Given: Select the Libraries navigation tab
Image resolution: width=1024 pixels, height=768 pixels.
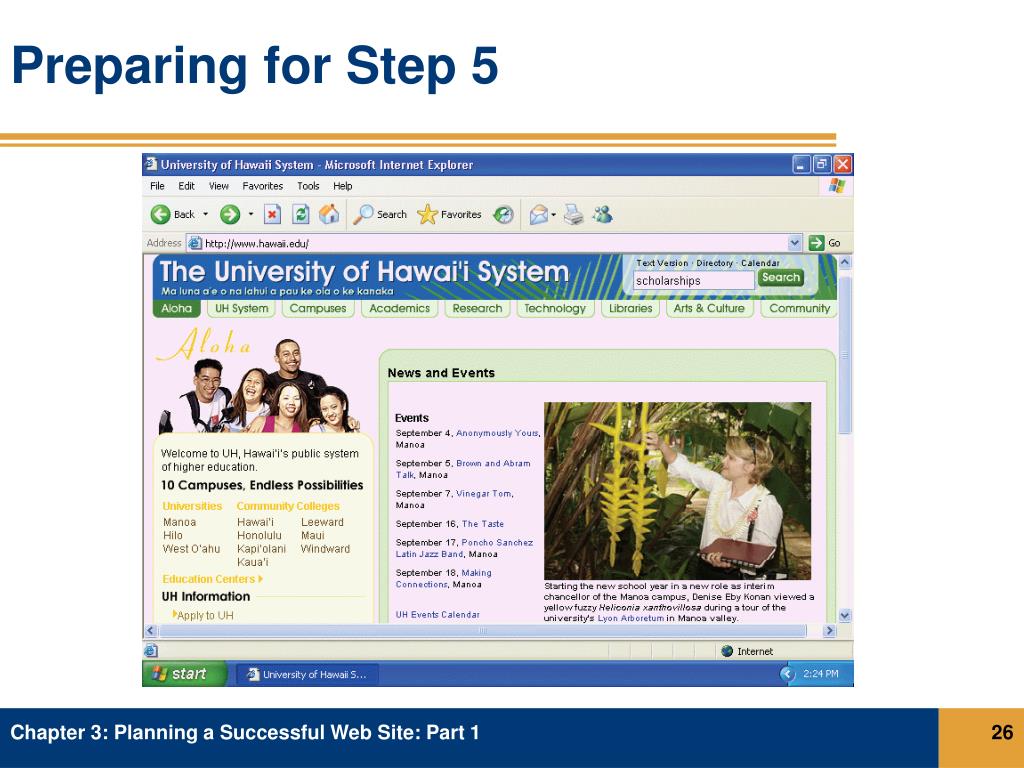Looking at the screenshot, I should (631, 308).
